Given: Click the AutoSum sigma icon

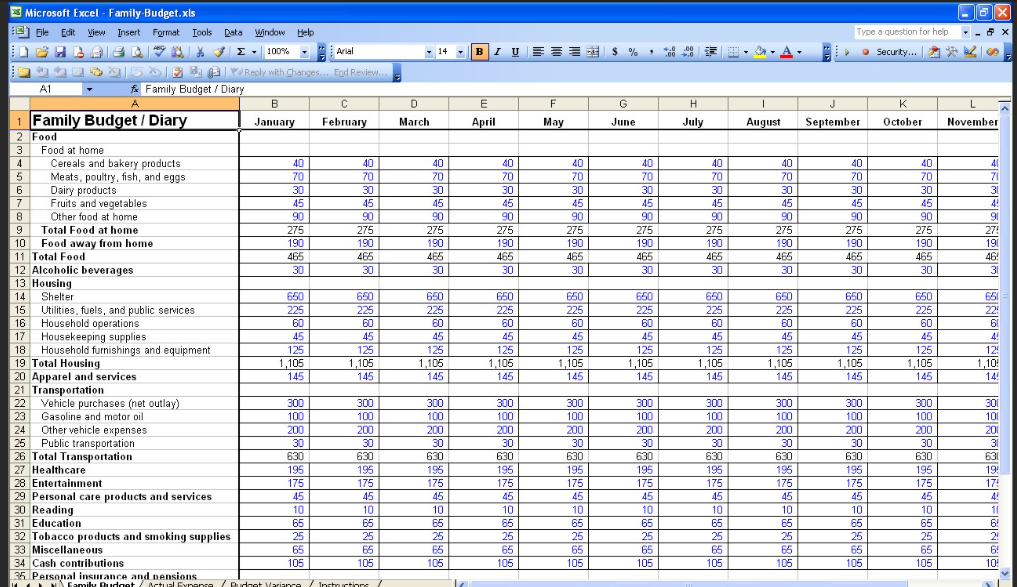Looking at the screenshot, I should click(x=241, y=52).
